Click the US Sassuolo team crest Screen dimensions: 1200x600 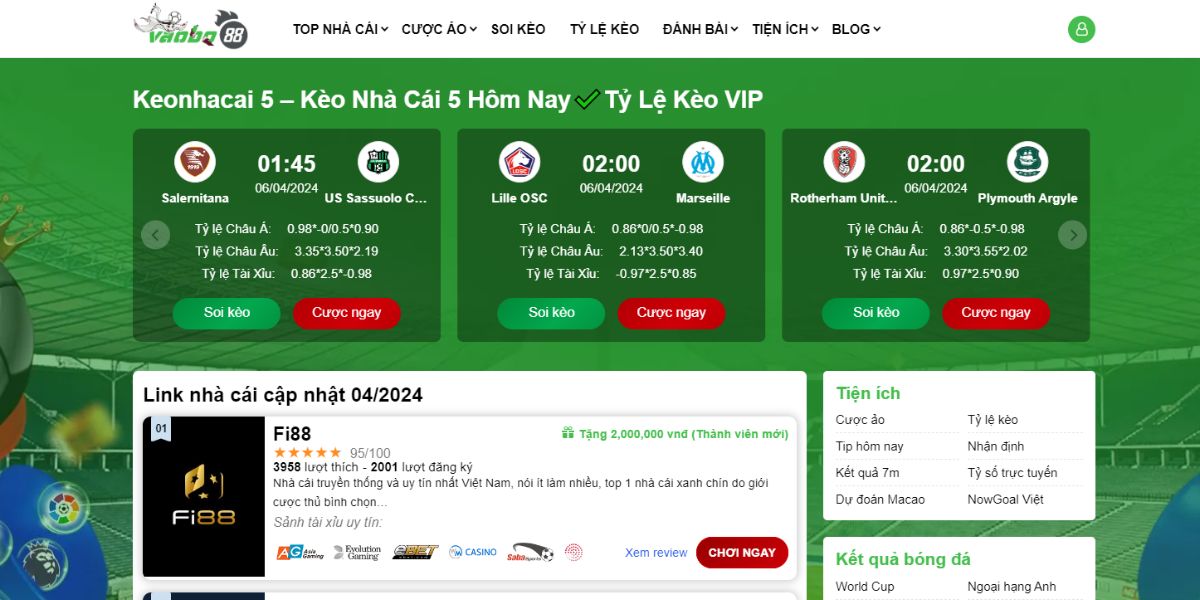pos(378,162)
